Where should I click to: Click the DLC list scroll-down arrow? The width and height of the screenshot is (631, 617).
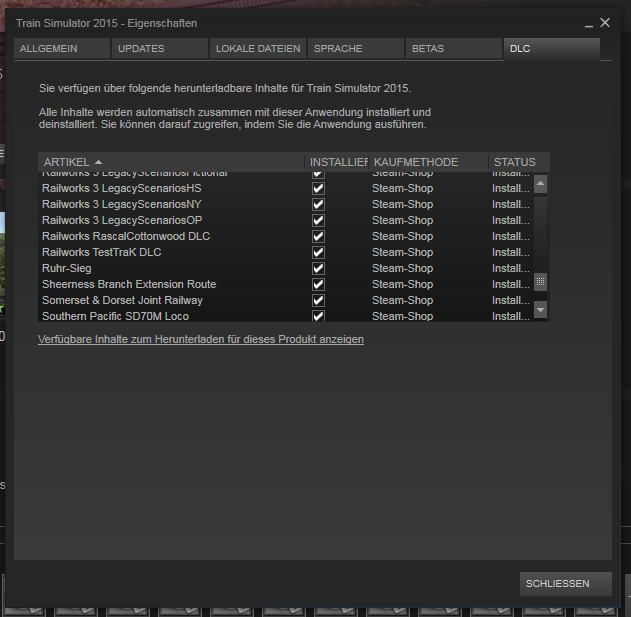pyautogui.click(x=540, y=310)
